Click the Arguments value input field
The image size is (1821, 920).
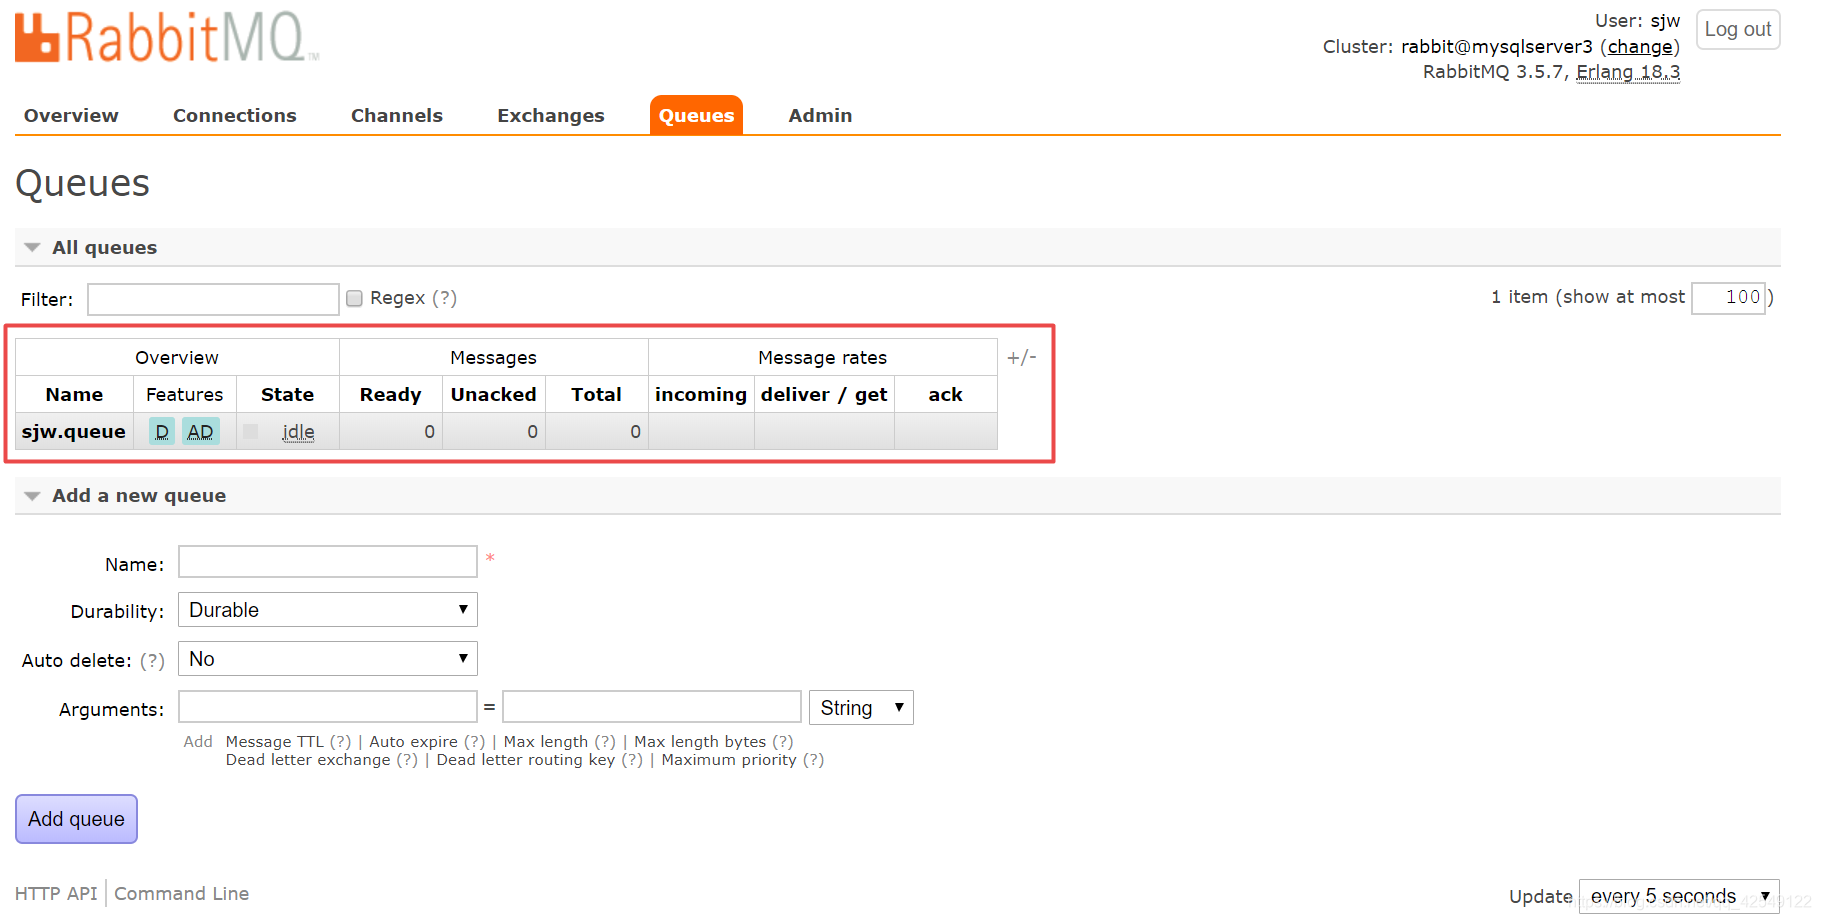pyautogui.click(x=652, y=707)
